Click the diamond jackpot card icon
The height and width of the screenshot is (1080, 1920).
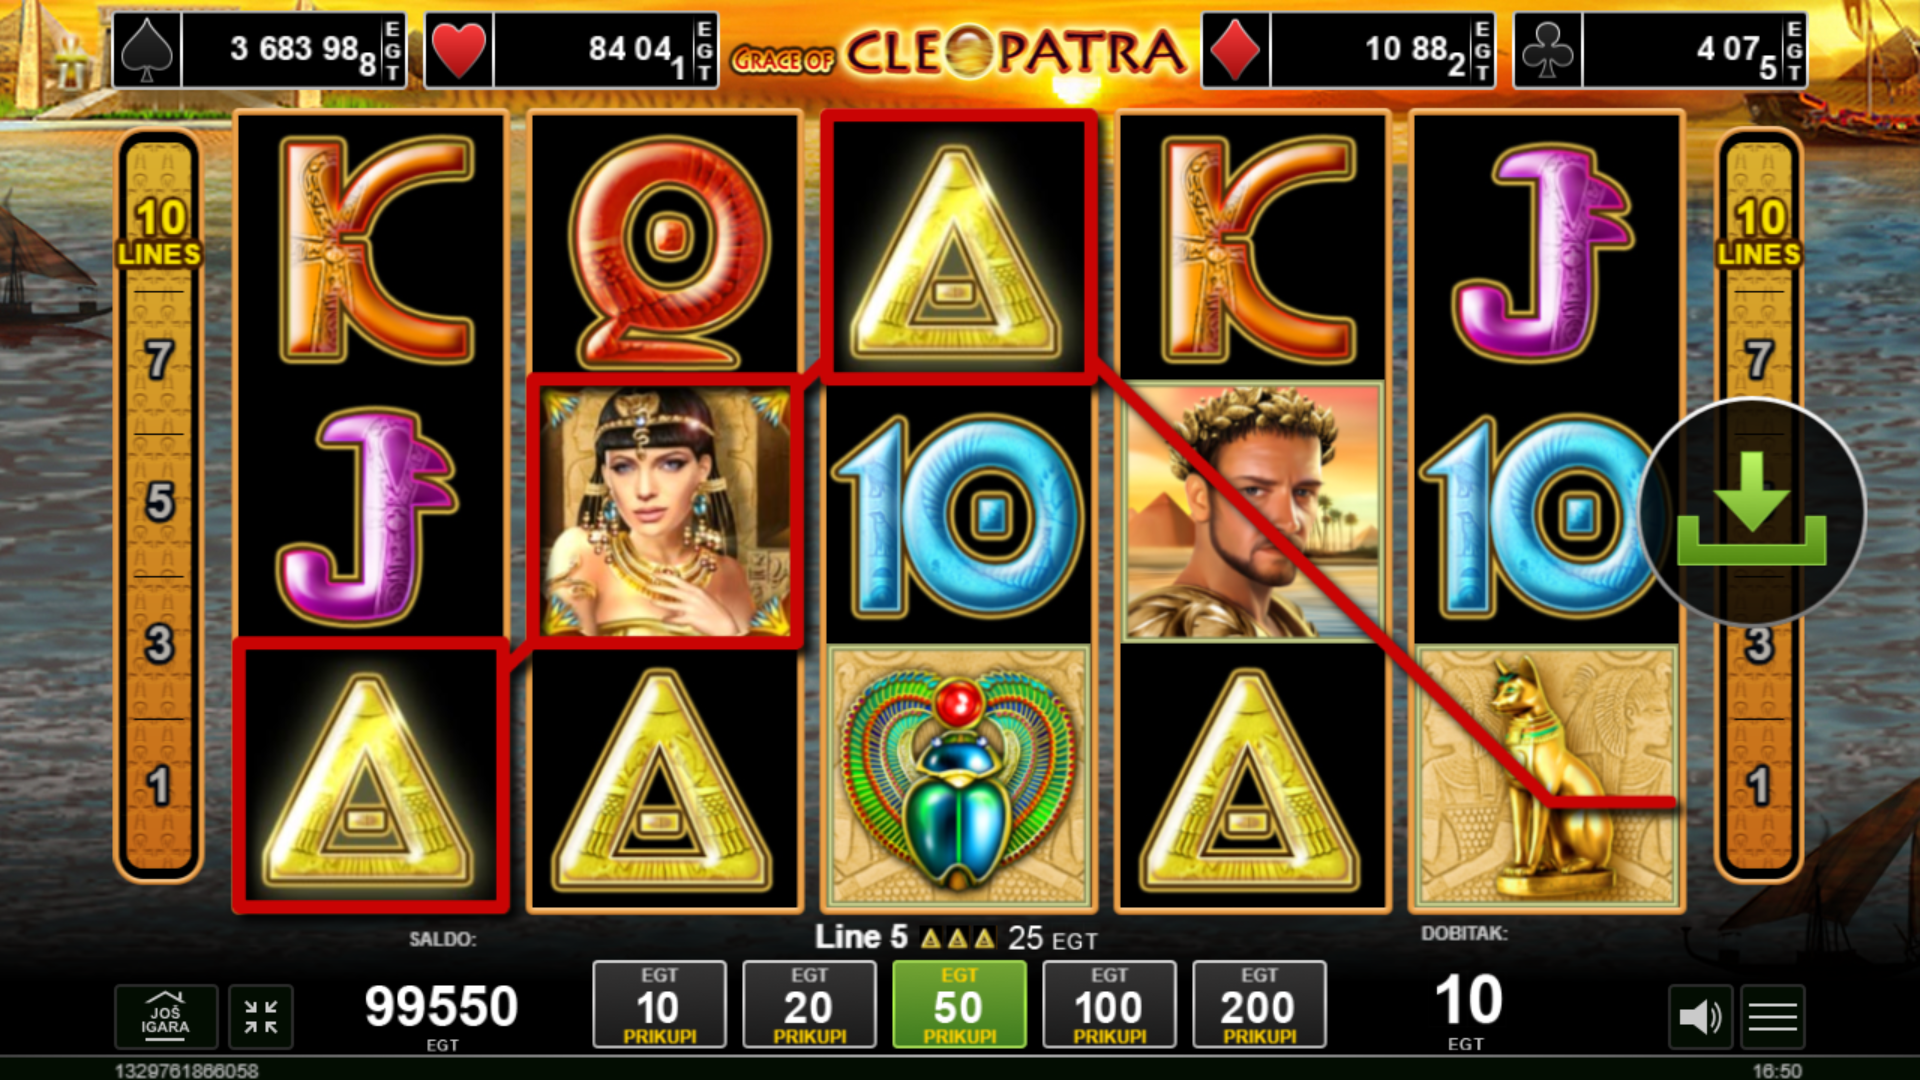[1236, 50]
